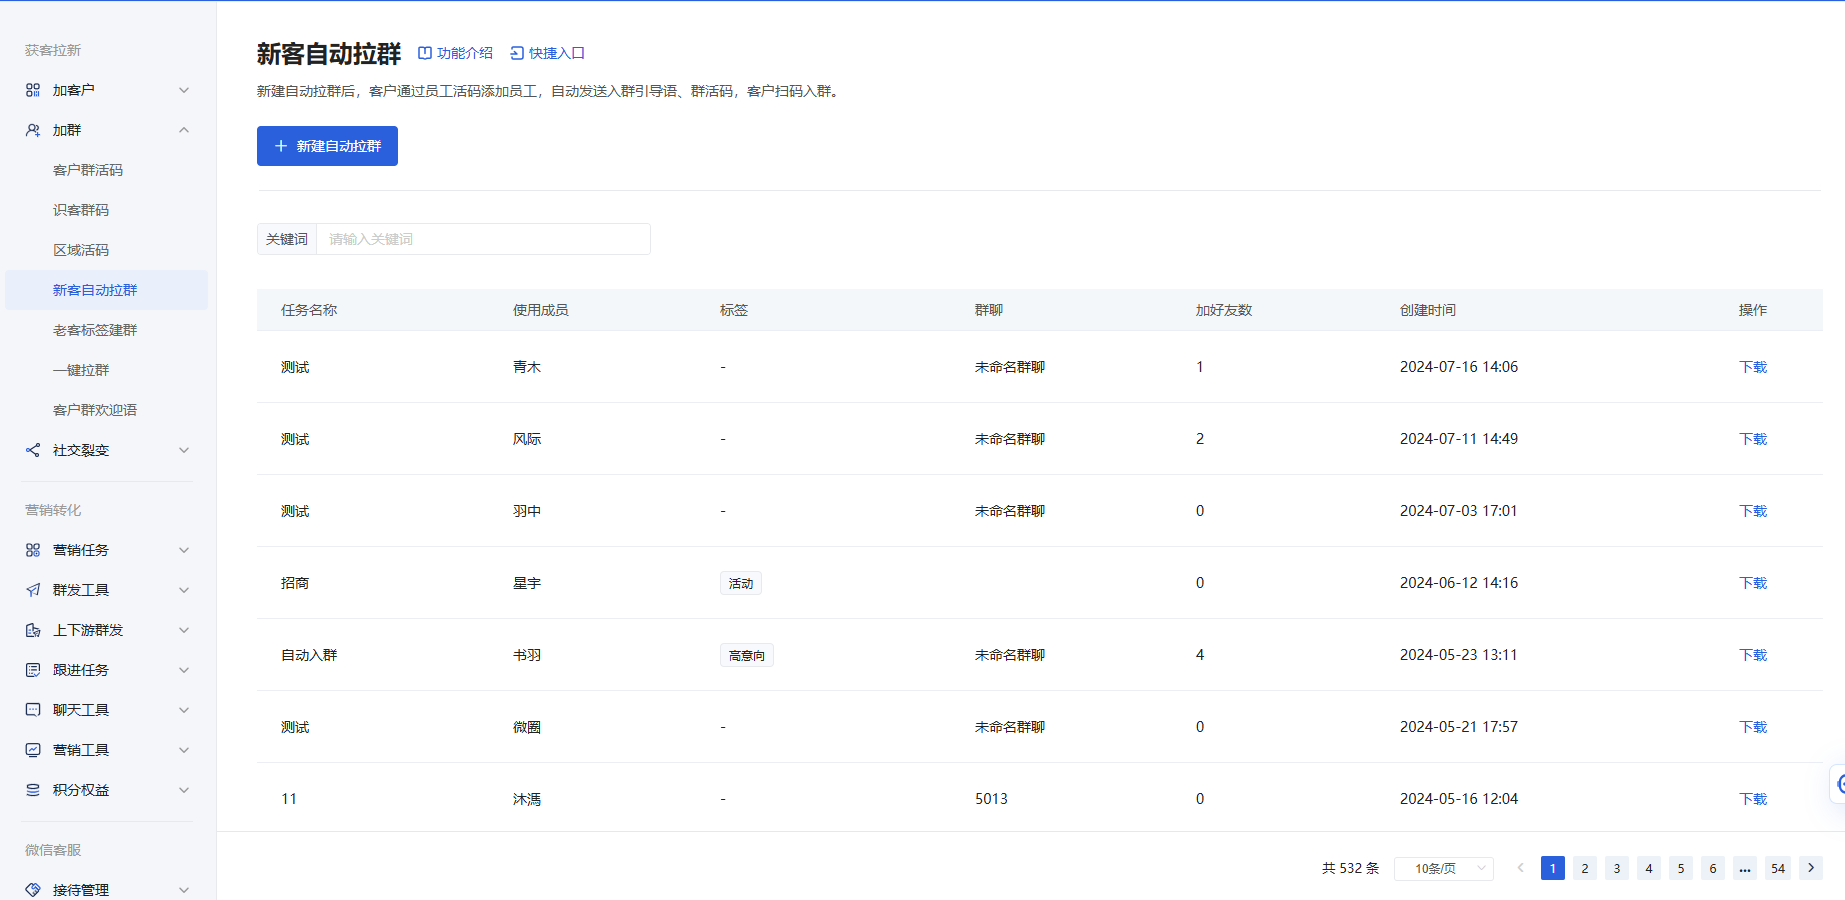Click the 活动 tag
This screenshot has height=900, width=1845.
(741, 583)
